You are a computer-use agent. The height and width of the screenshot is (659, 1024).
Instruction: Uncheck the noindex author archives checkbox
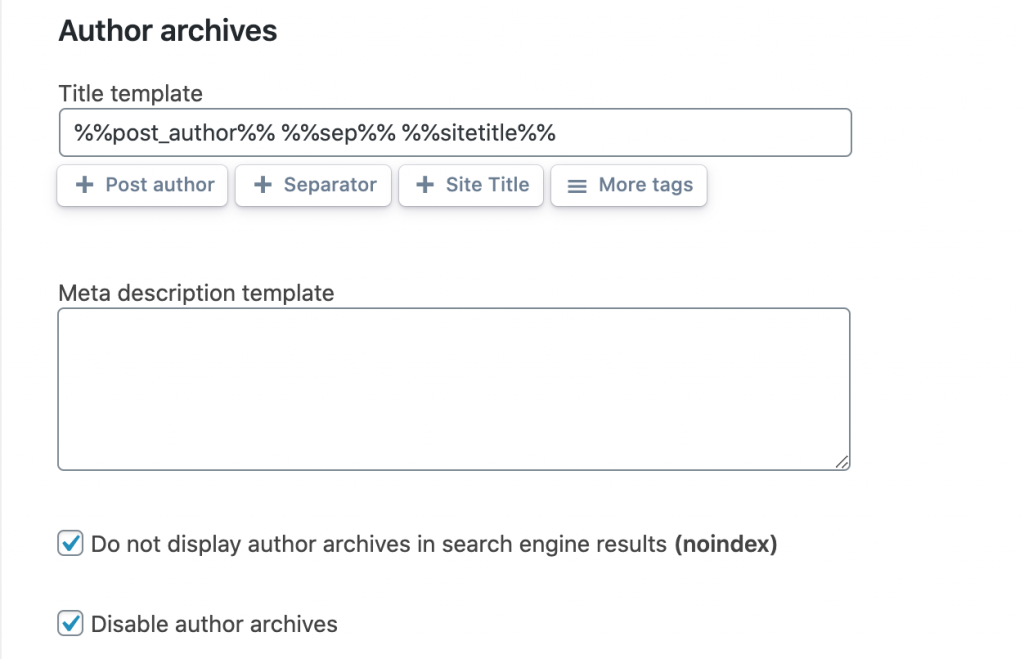click(70, 544)
